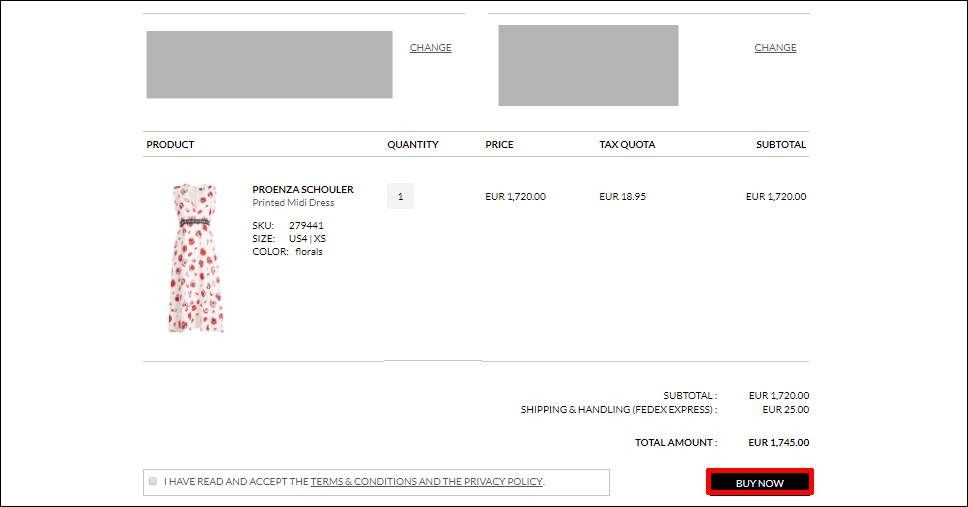This screenshot has height=507, width=968.
Task: Click the PRODUCT column header
Action: coord(170,145)
